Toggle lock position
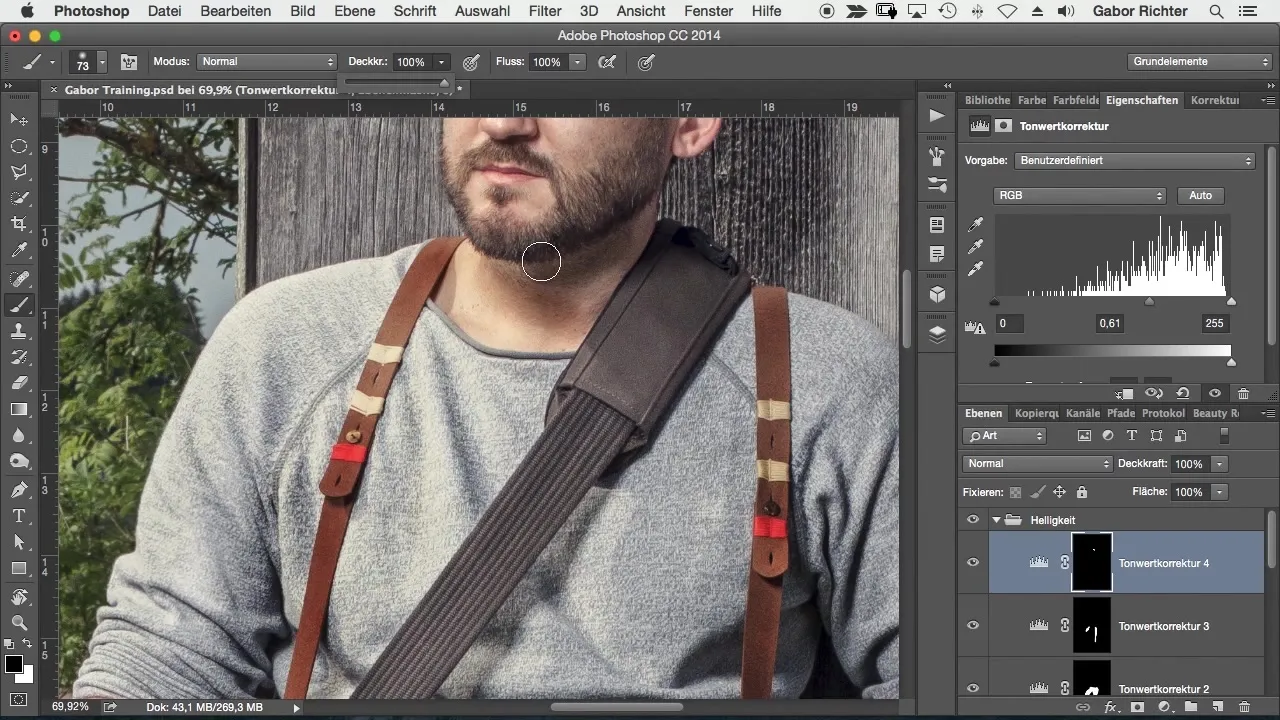The image size is (1280, 720). coord(1059,492)
